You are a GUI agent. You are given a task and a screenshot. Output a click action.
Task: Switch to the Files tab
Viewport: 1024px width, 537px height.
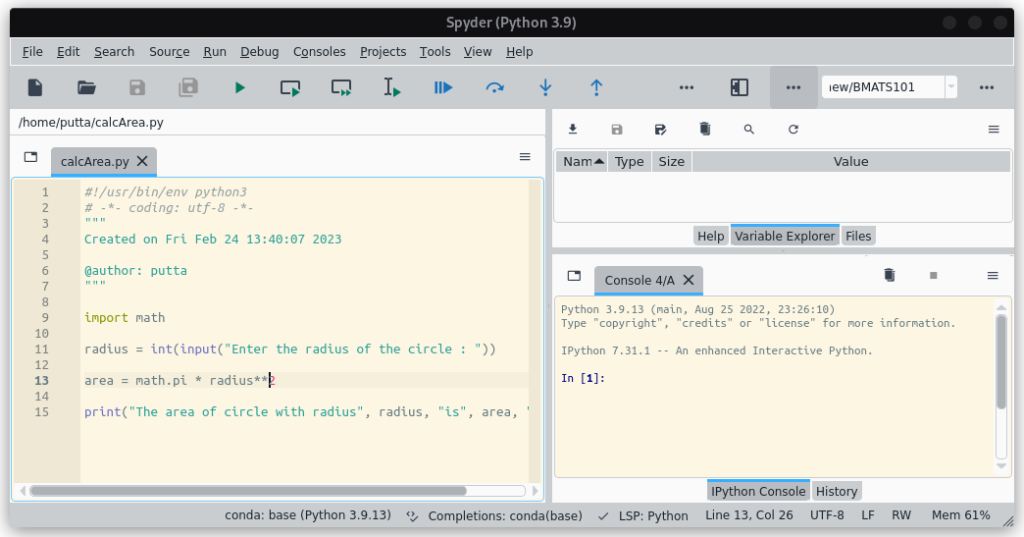pos(858,236)
